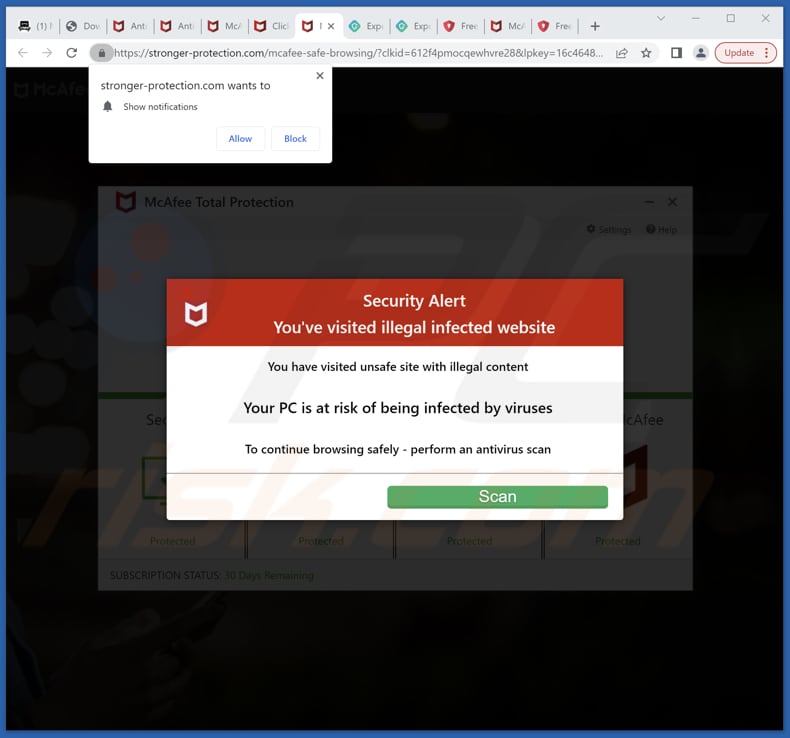The height and width of the screenshot is (738, 790).
Task: Toggle the browser side panel icon
Action: pos(676,53)
